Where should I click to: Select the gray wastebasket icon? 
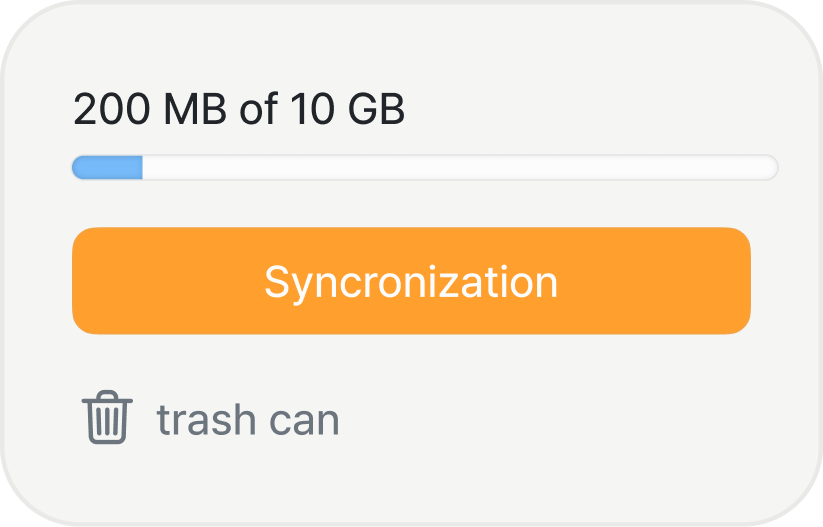tap(106, 419)
